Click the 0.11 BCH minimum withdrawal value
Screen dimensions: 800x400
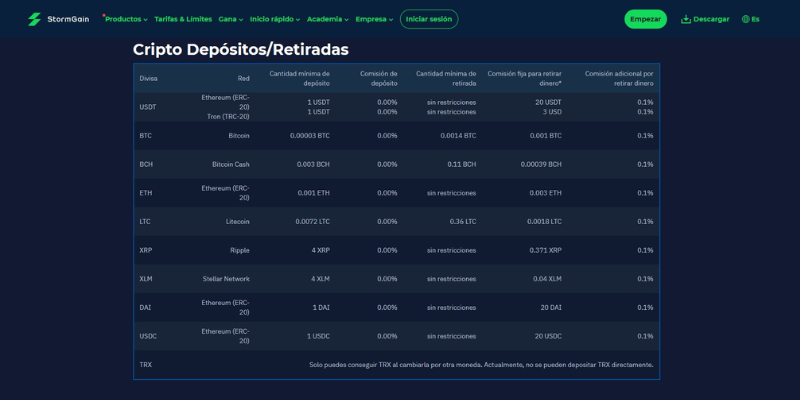point(462,164)
